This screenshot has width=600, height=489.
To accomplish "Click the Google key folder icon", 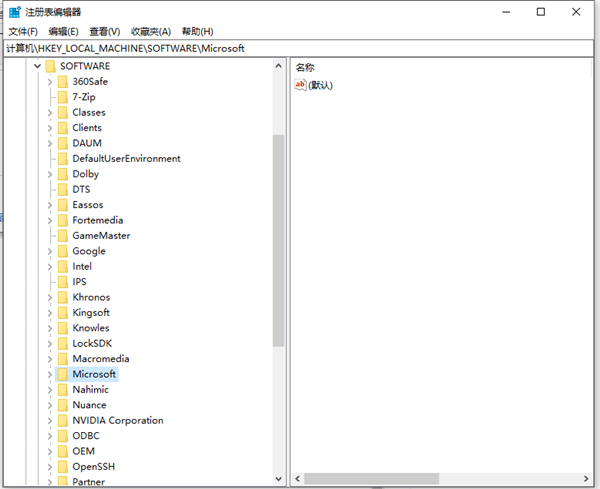I will [x=62, y=251].
